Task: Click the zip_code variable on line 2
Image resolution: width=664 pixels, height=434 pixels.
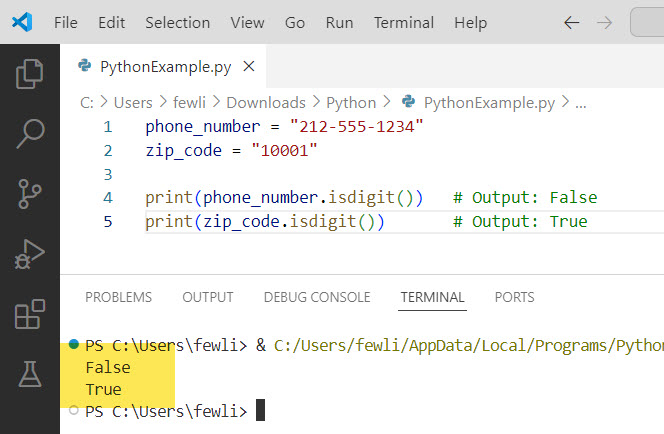Action: (x=183, y=151)
